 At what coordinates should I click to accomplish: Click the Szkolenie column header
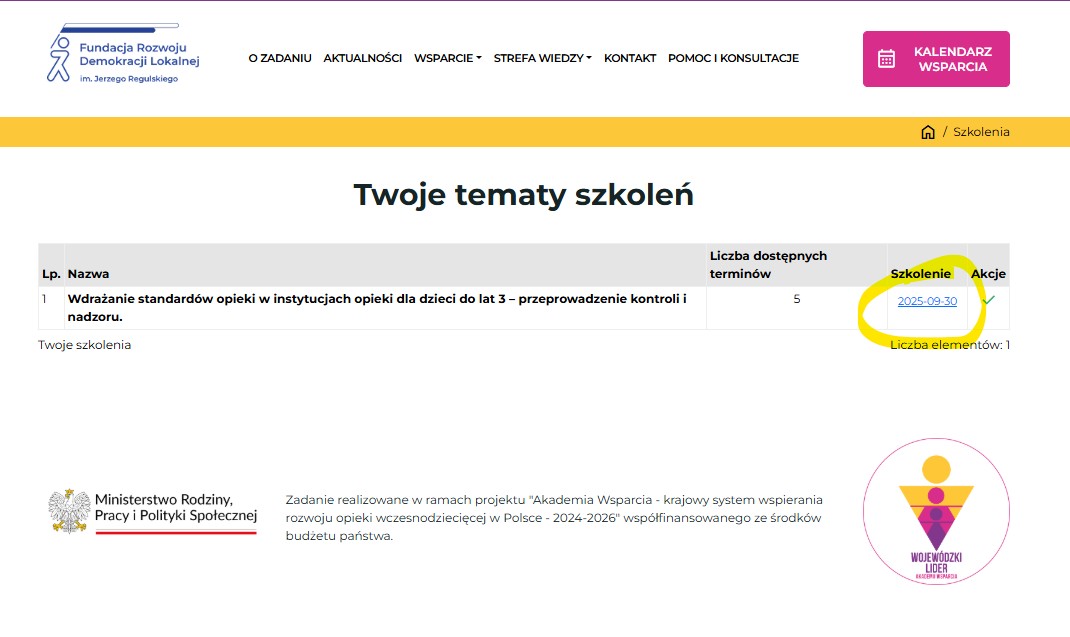pyautogui.click(x=920, y=273)
